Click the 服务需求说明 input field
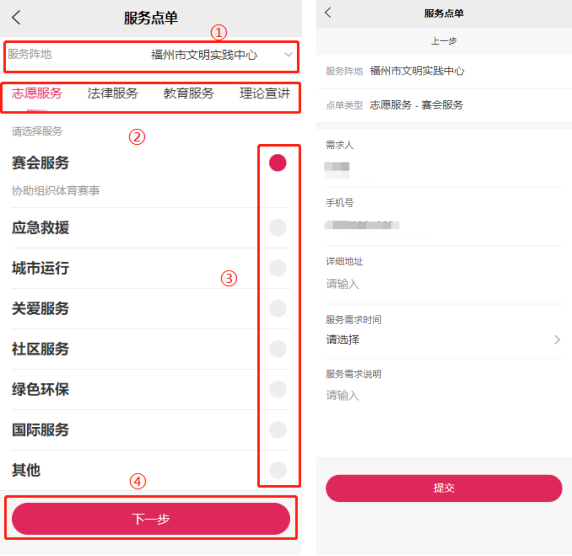The image size is (572, 556). 444,395
